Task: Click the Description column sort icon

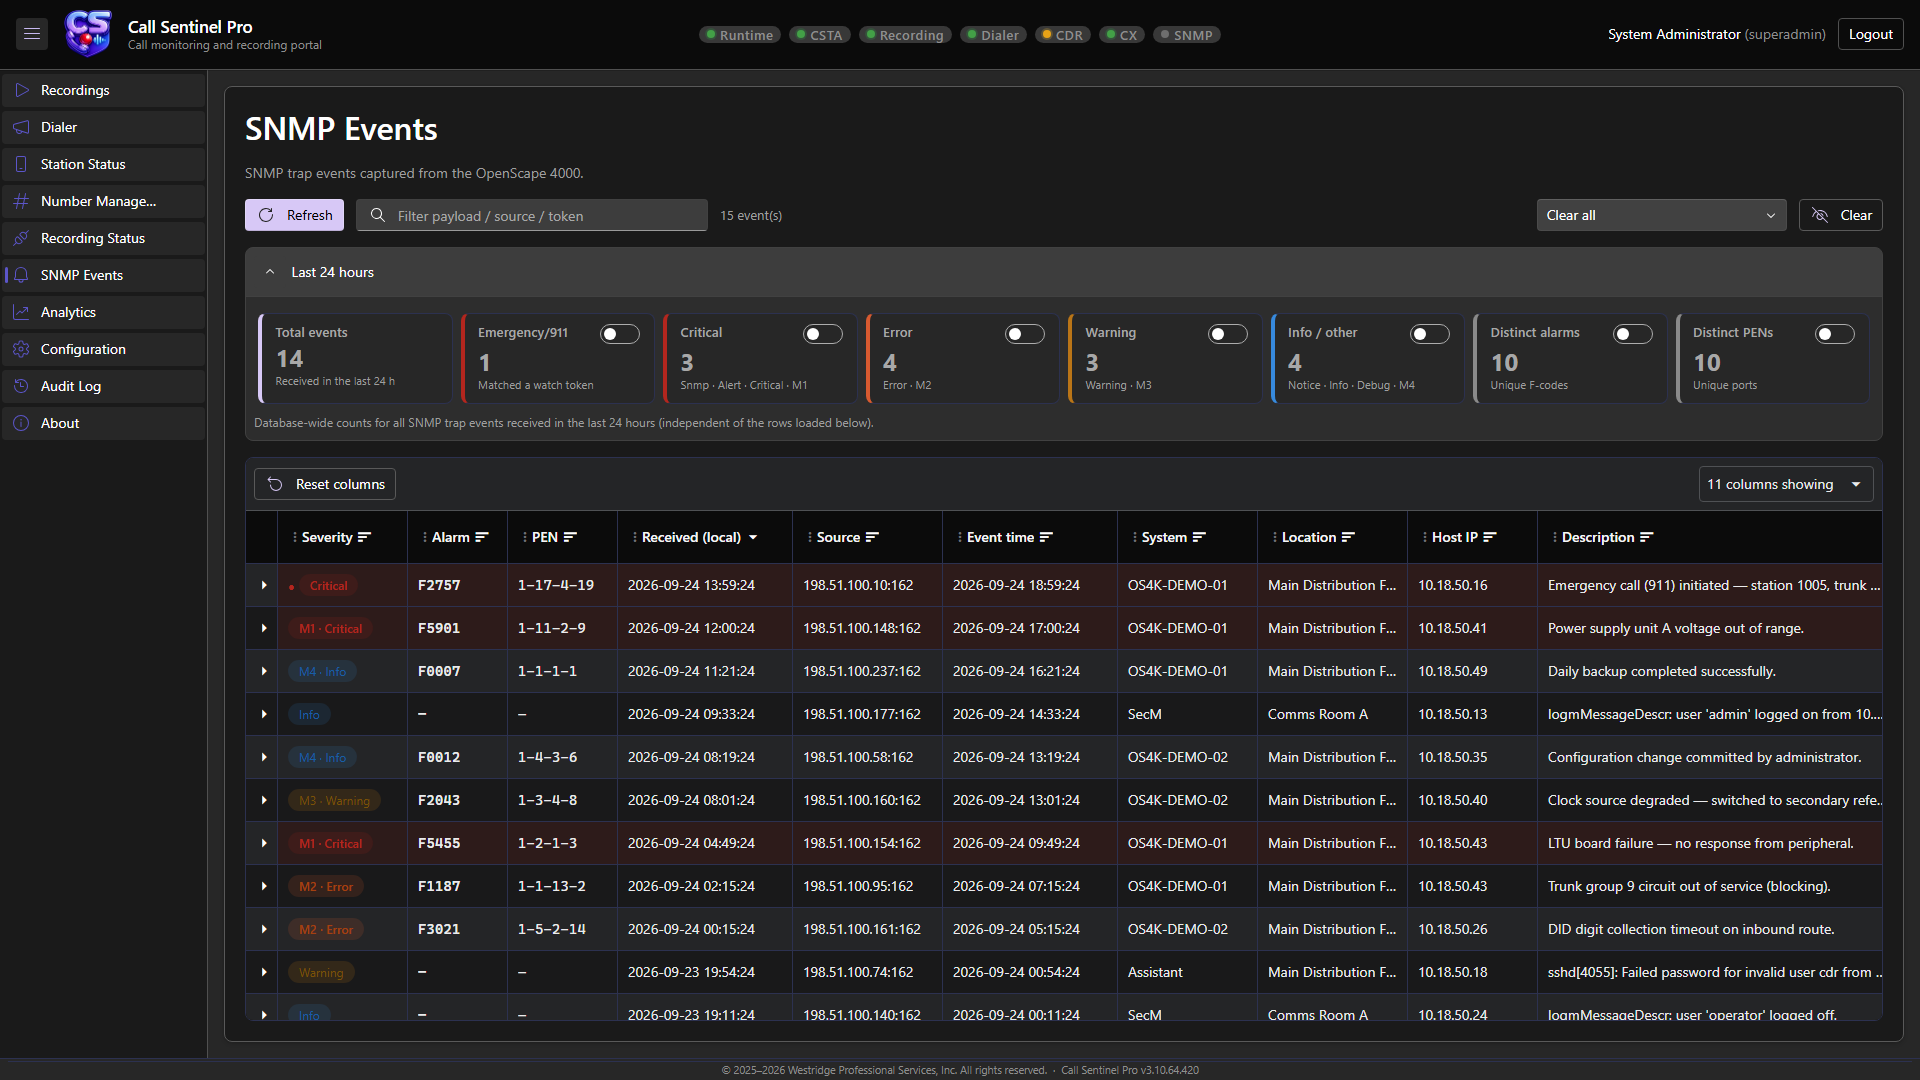Action: (1647, 537)
